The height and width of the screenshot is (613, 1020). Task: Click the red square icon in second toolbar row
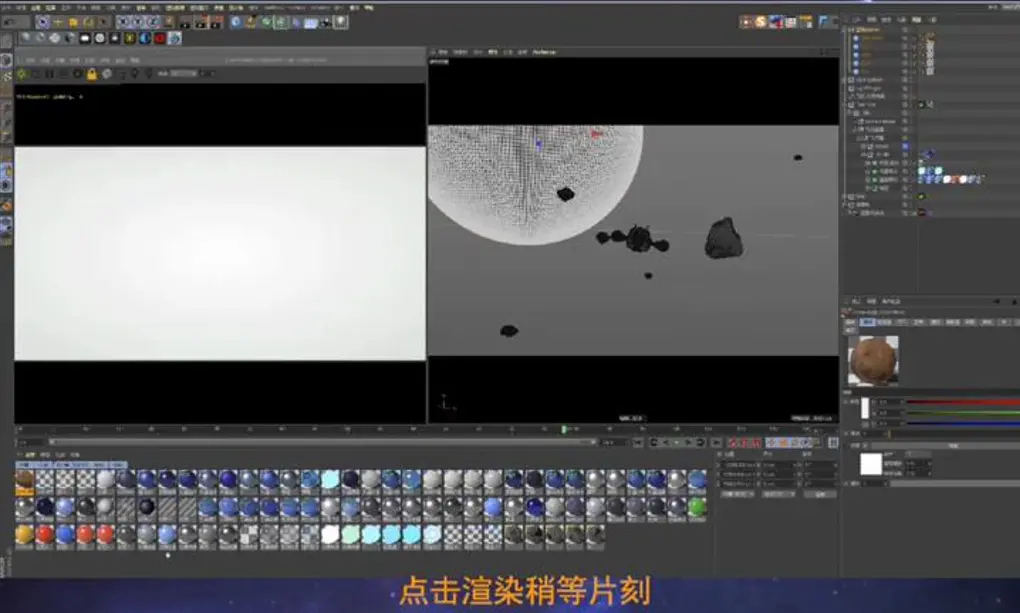tap(159, 38)
